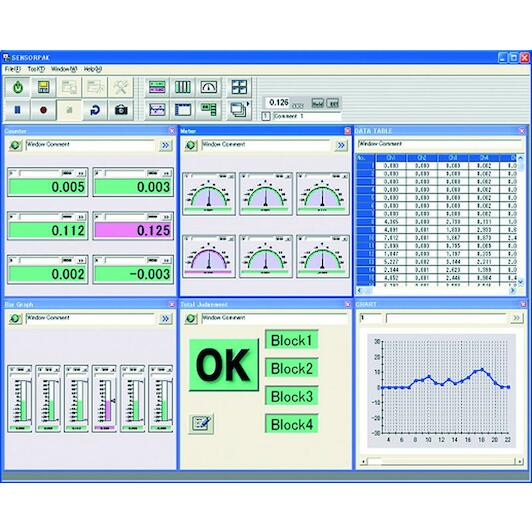Open the File menu
The width and height of the screenshot is (532, 532).
(x=13, y=69)
